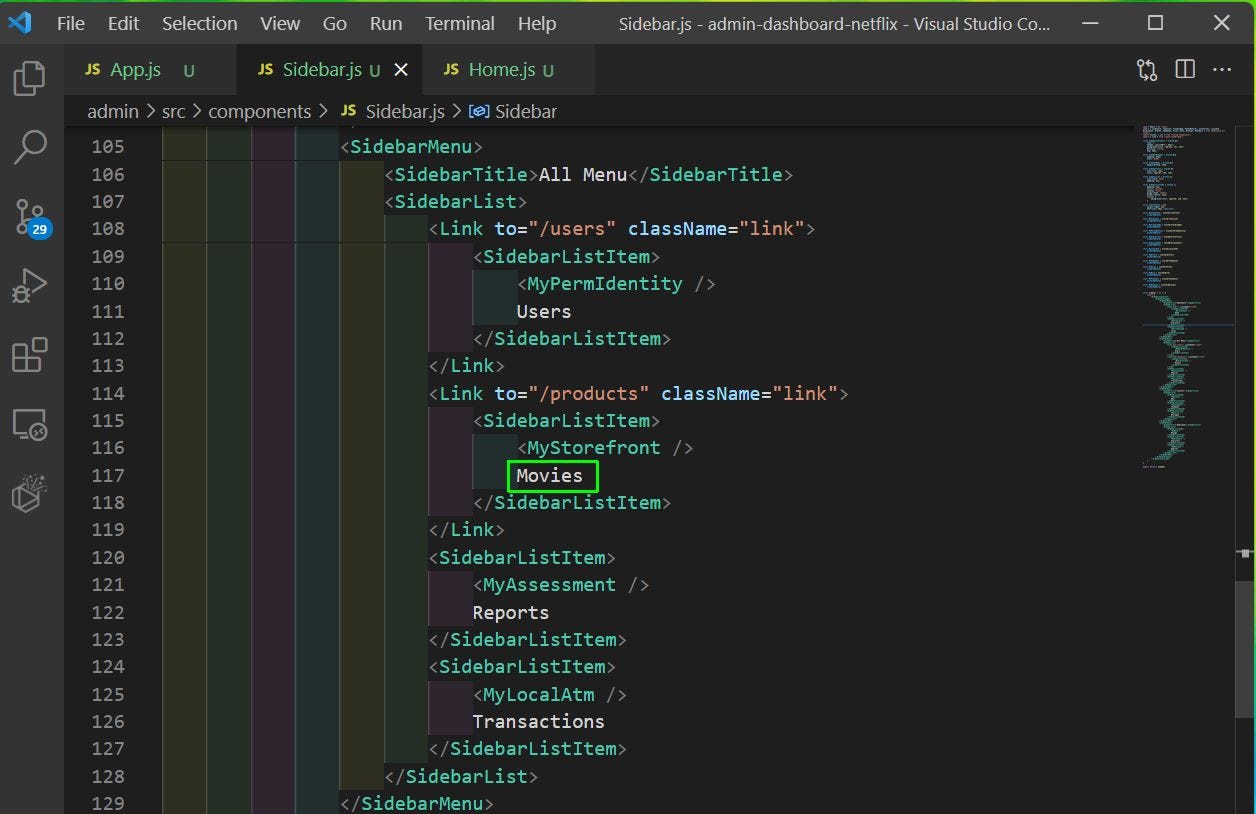1256x814 pixels.
Task: Click opening SidebarListItem tag on line 120
Action: (x=522, y=557)
